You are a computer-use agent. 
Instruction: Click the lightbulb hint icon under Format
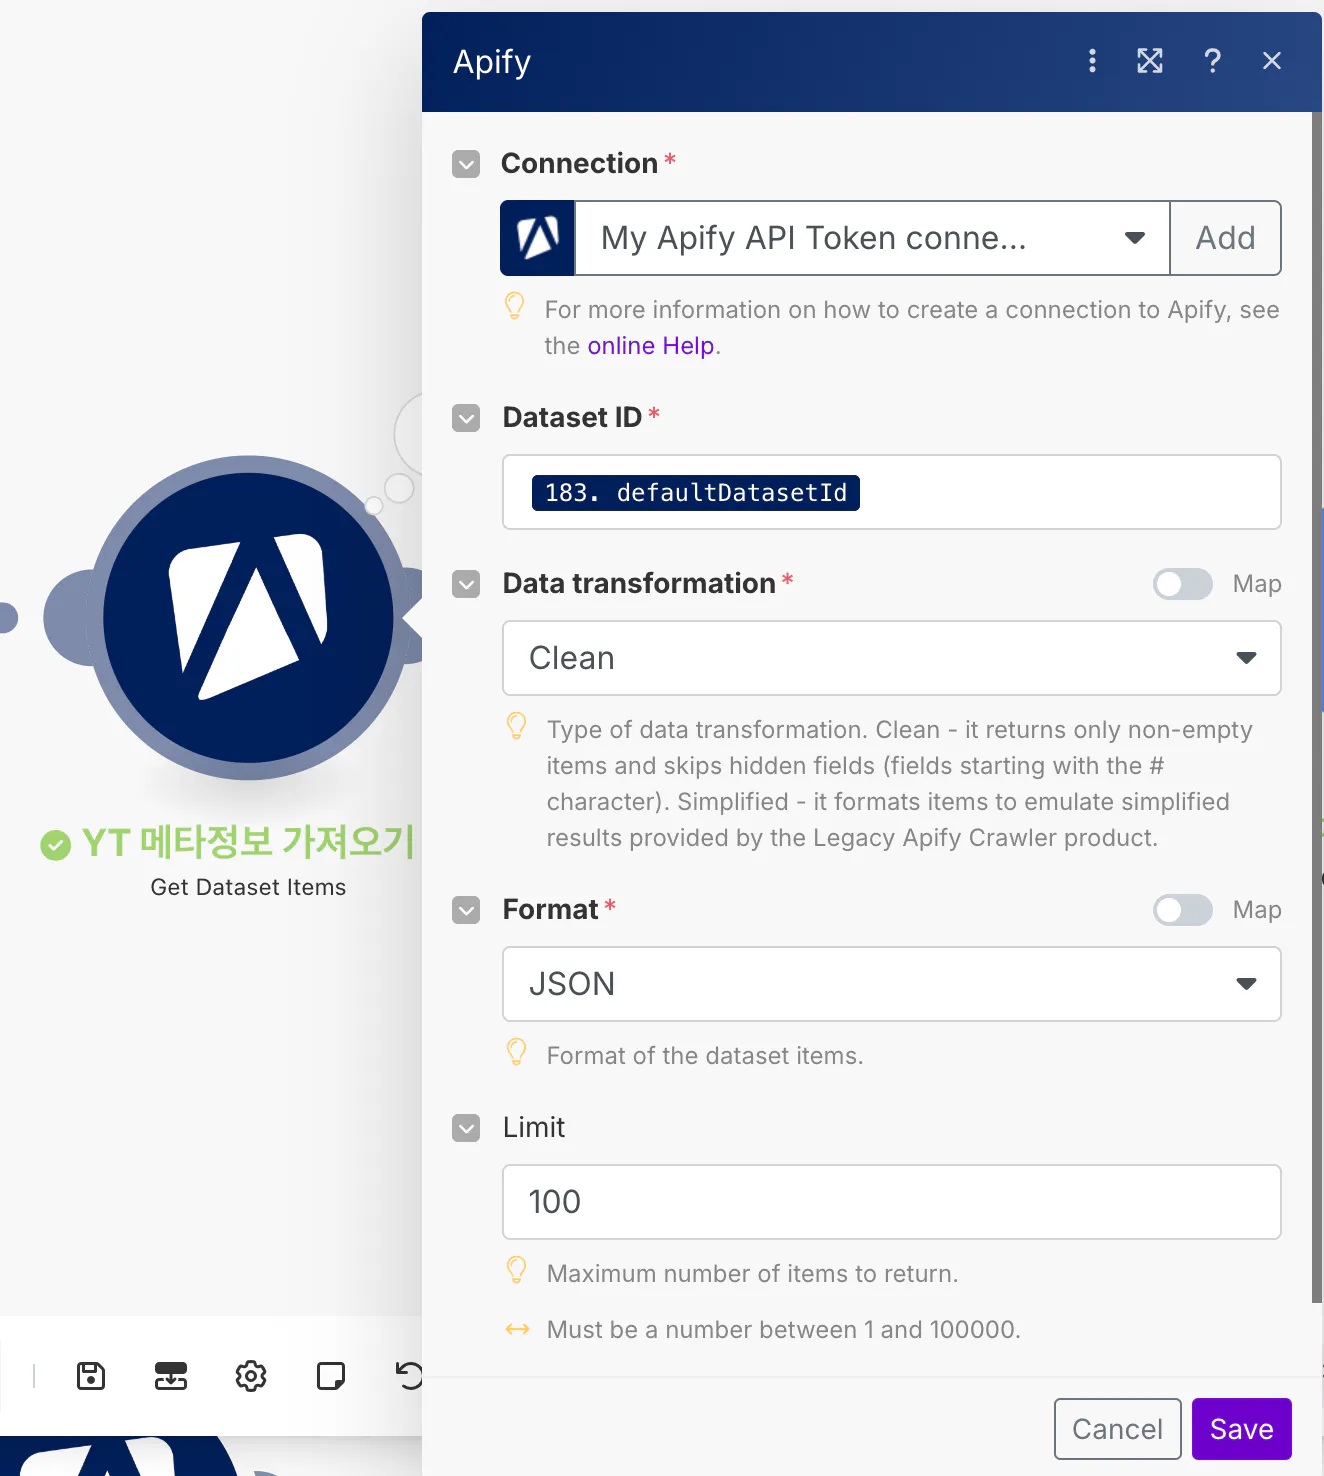517,1052
